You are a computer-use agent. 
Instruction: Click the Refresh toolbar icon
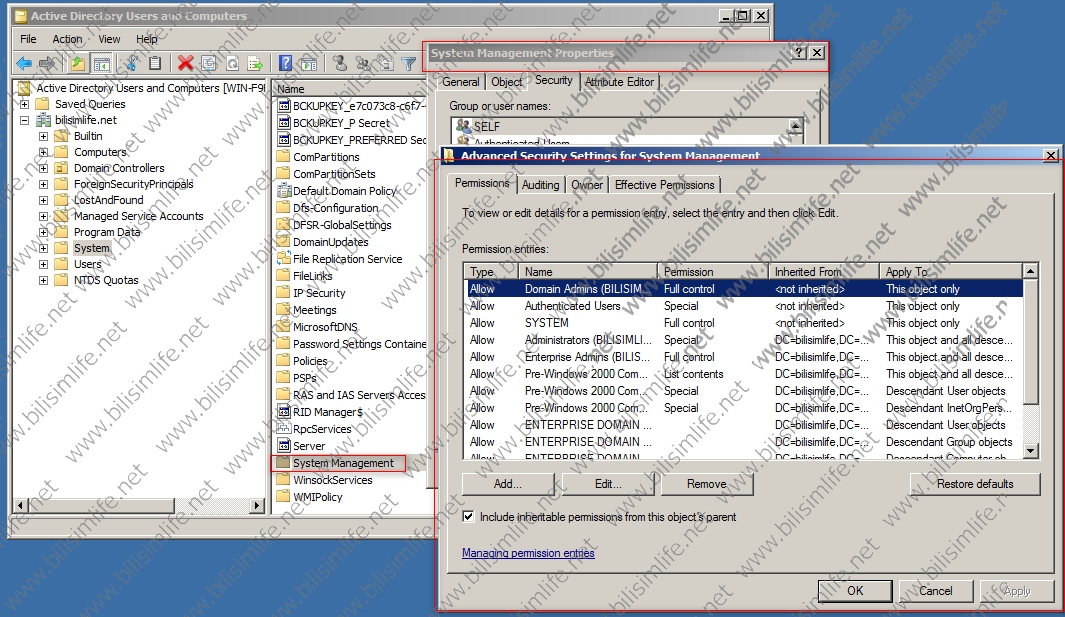tap(232, 64)
